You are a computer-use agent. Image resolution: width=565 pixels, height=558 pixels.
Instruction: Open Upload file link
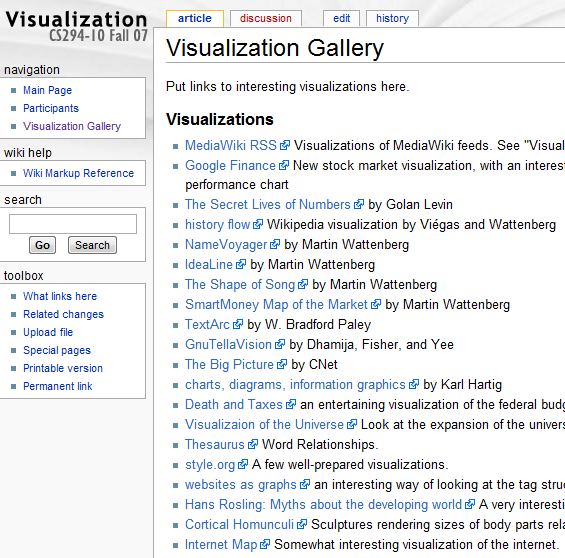[48, 332]
